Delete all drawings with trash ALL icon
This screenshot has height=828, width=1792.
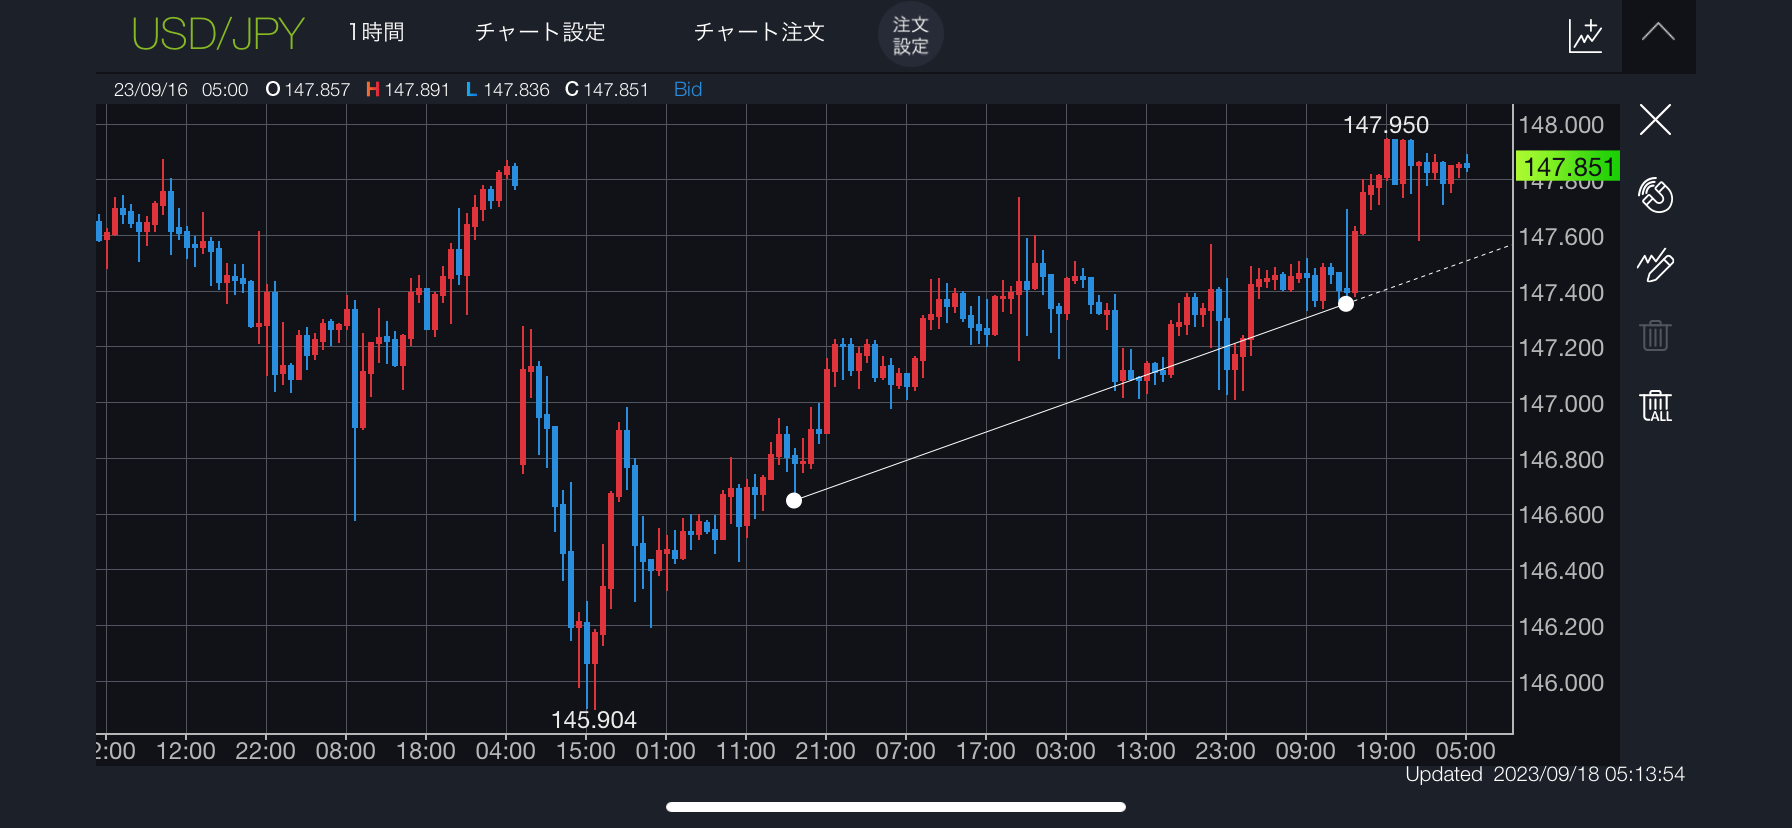tap(1656, 406)
